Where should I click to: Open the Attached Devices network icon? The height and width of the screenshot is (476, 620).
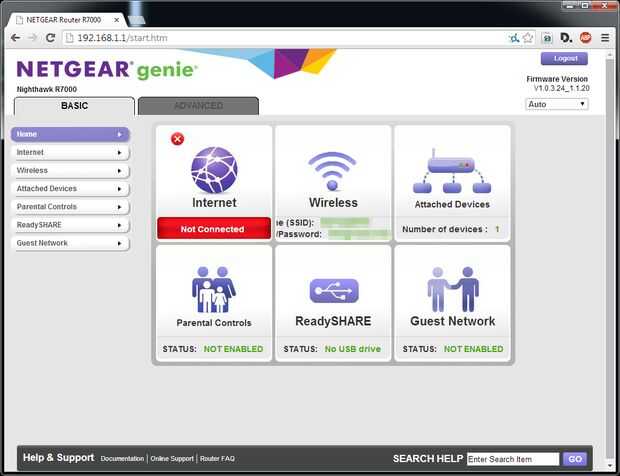click(x=452, y=171)
